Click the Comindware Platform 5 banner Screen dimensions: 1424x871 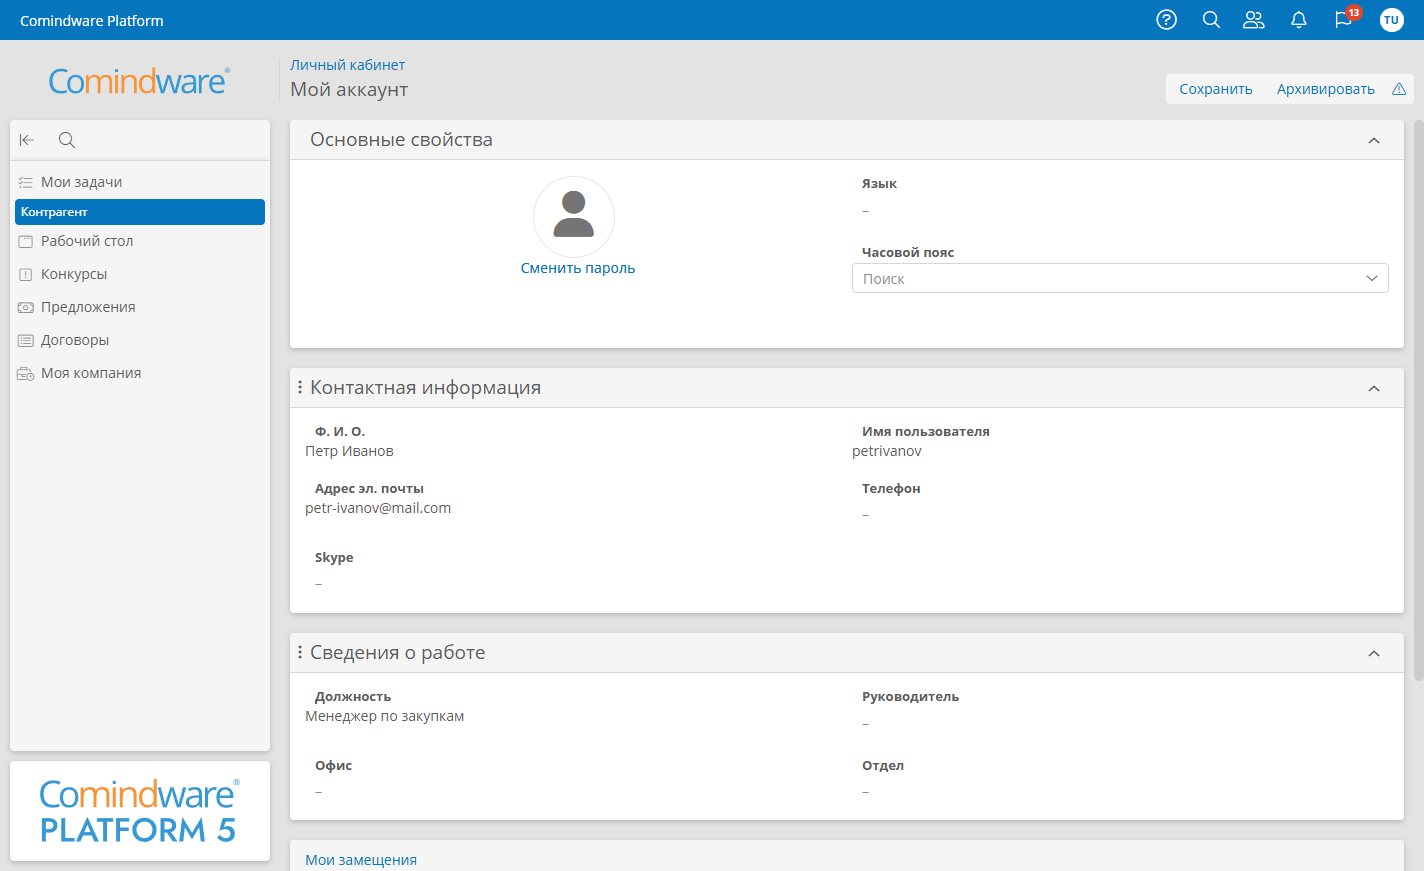pyautogui.click(x=140, y=811)
